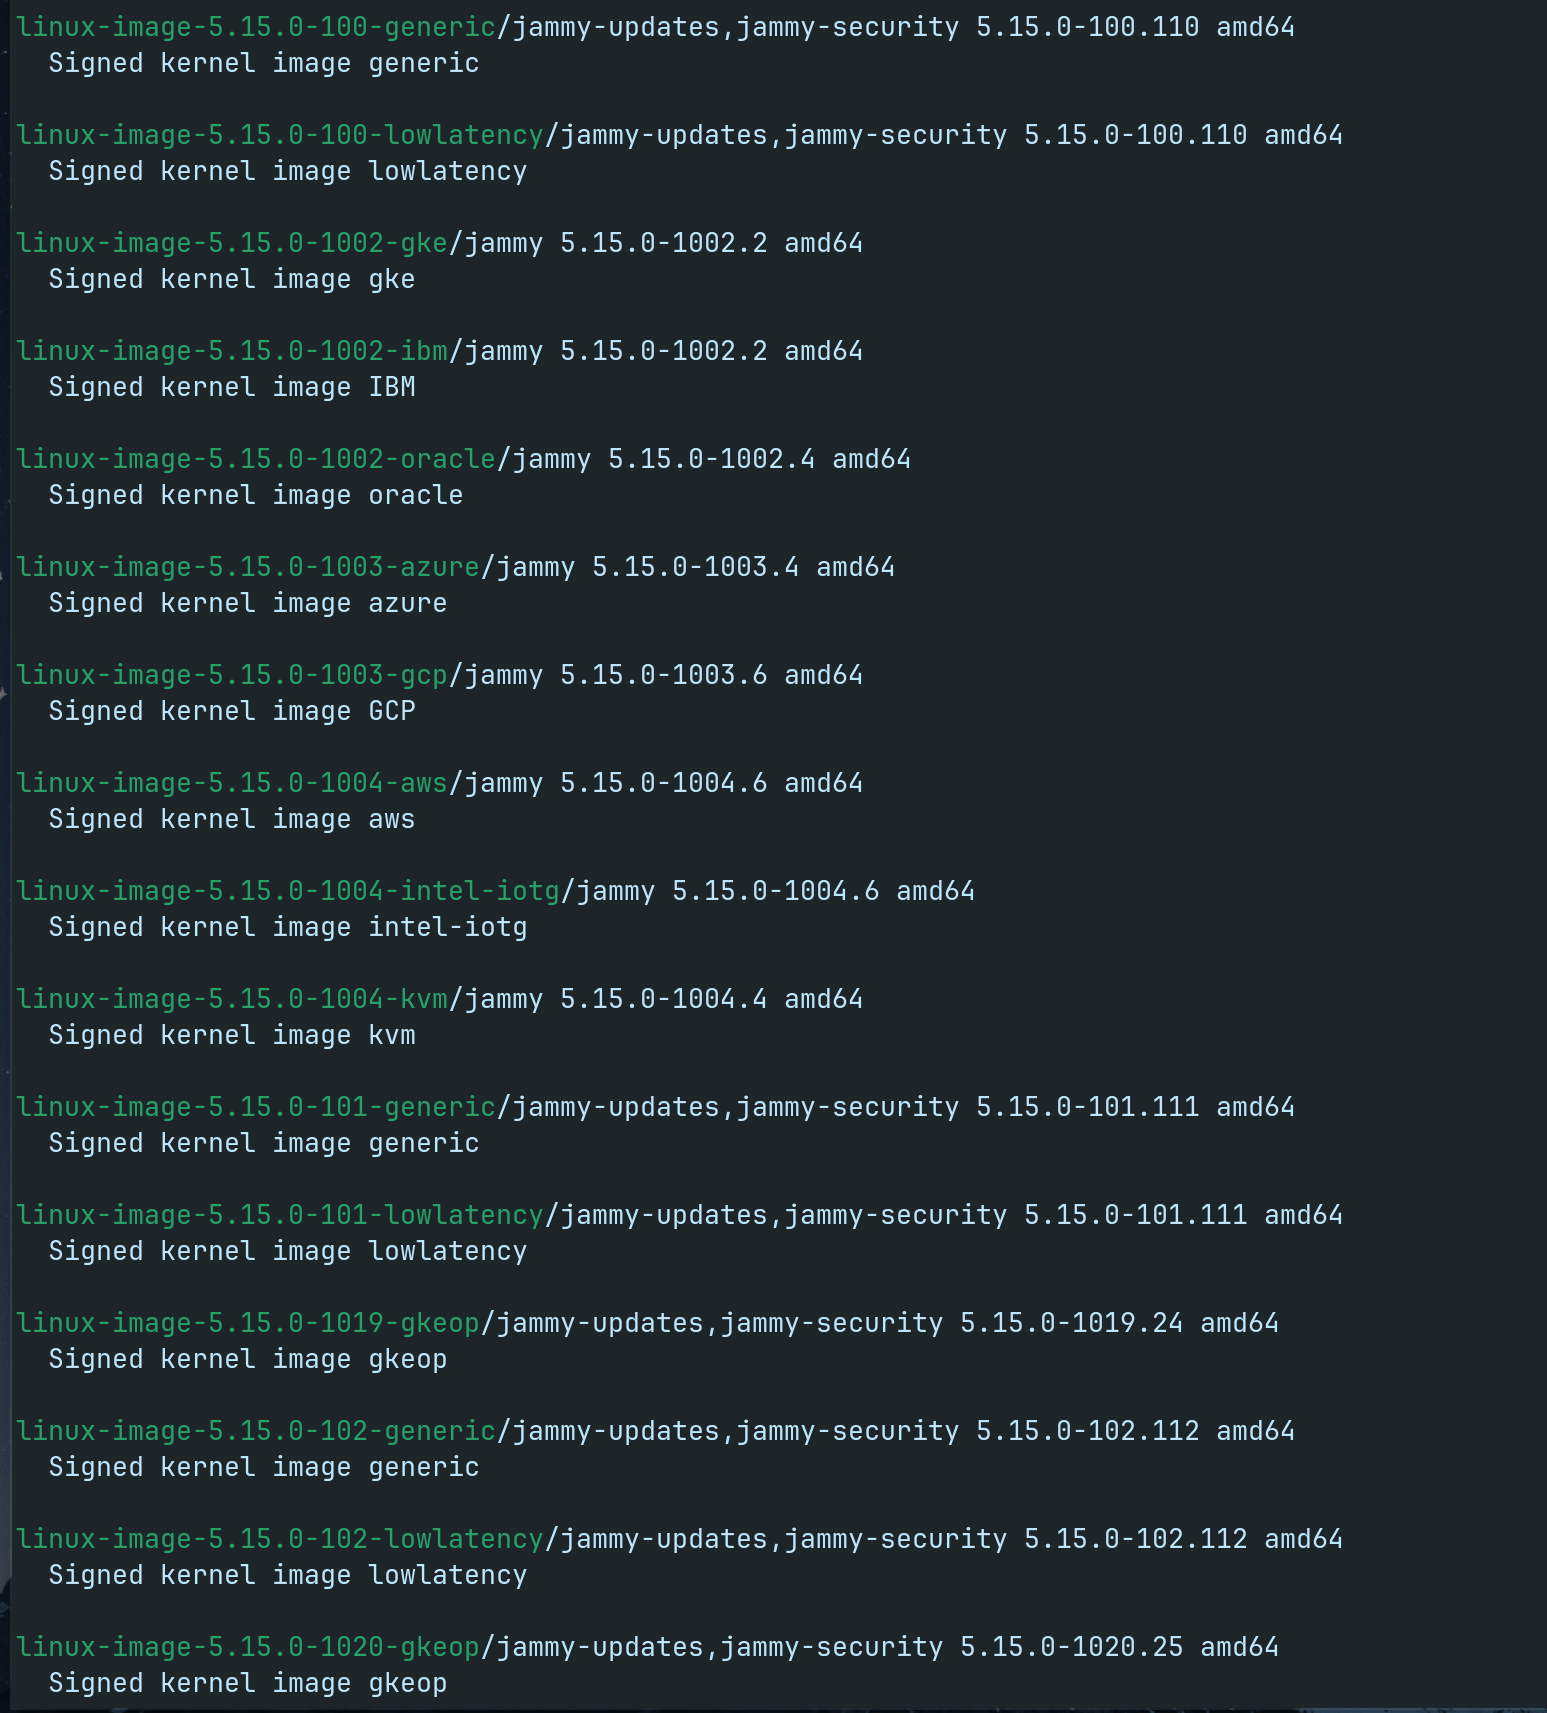Select the linux-image-5.15.0-1004-intel-iotg package name
Screen dimensions: 1547x1713
[x=288, y=891]
